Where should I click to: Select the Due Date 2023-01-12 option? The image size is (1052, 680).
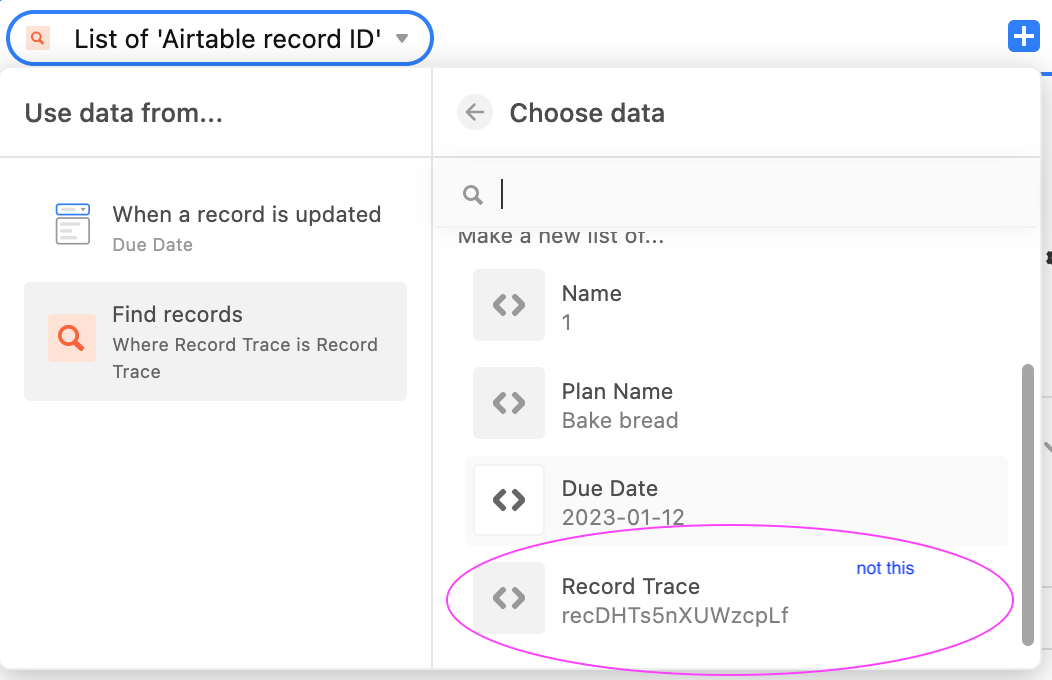pyautogui.click(x=736, y=501)
